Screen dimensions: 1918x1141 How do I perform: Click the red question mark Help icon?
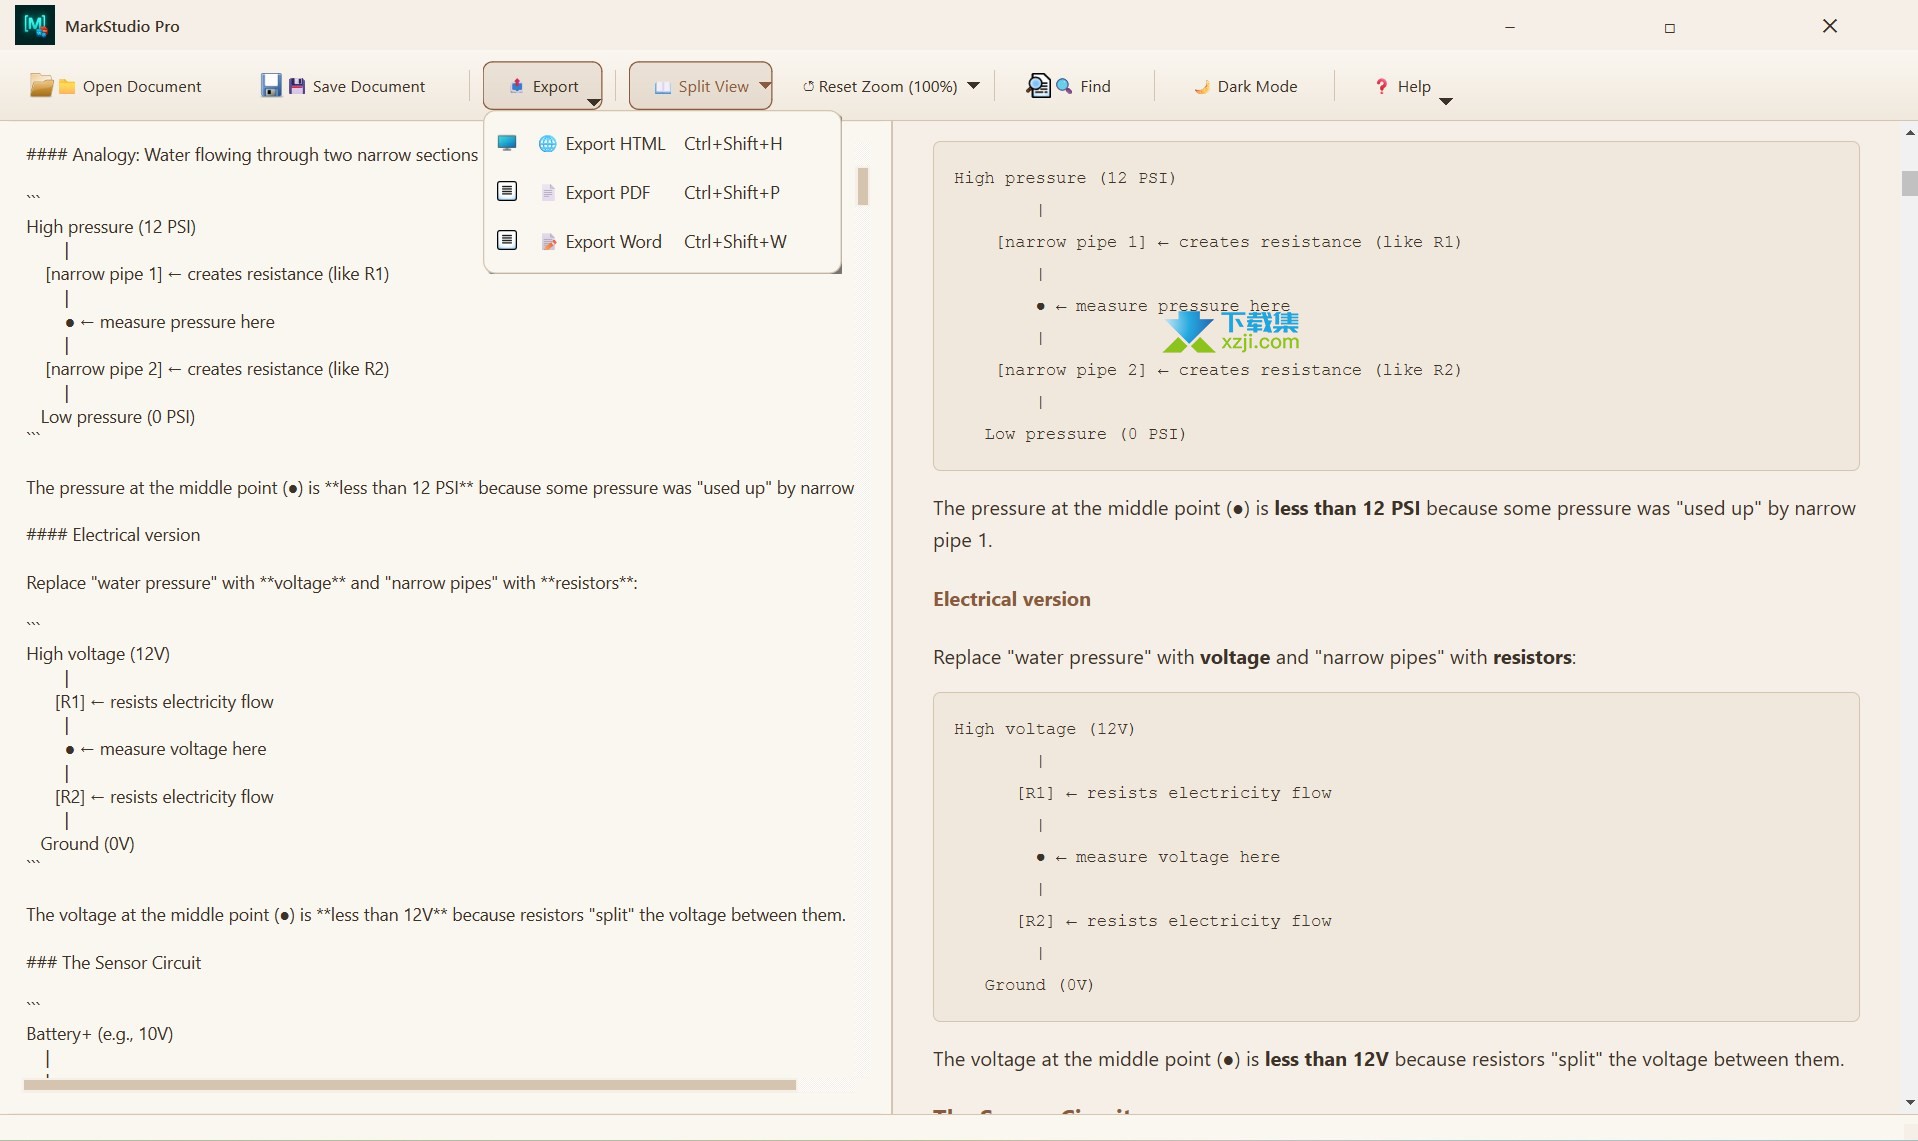1381,87
